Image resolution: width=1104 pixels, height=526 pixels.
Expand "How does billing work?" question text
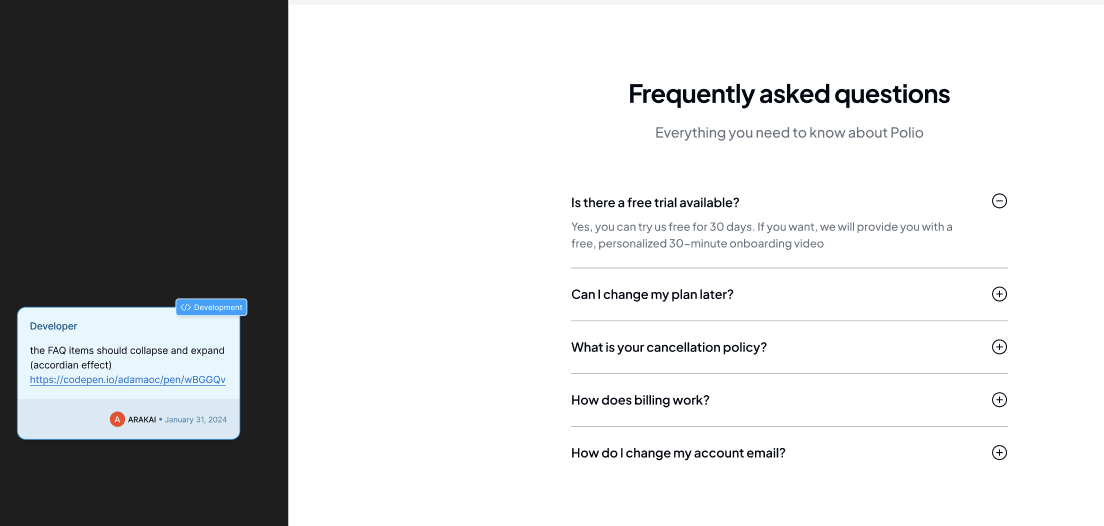[x=640, y=400]
